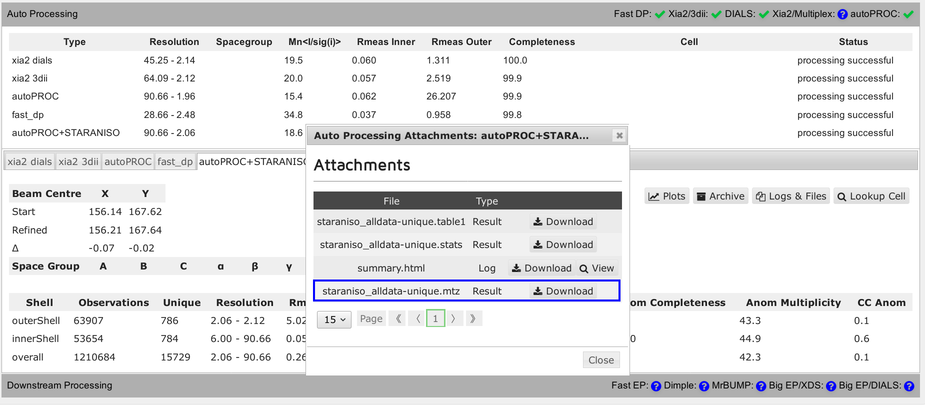Go to the previous attachments page
Screen dimensions: 925x405
(x=418, y=319)
